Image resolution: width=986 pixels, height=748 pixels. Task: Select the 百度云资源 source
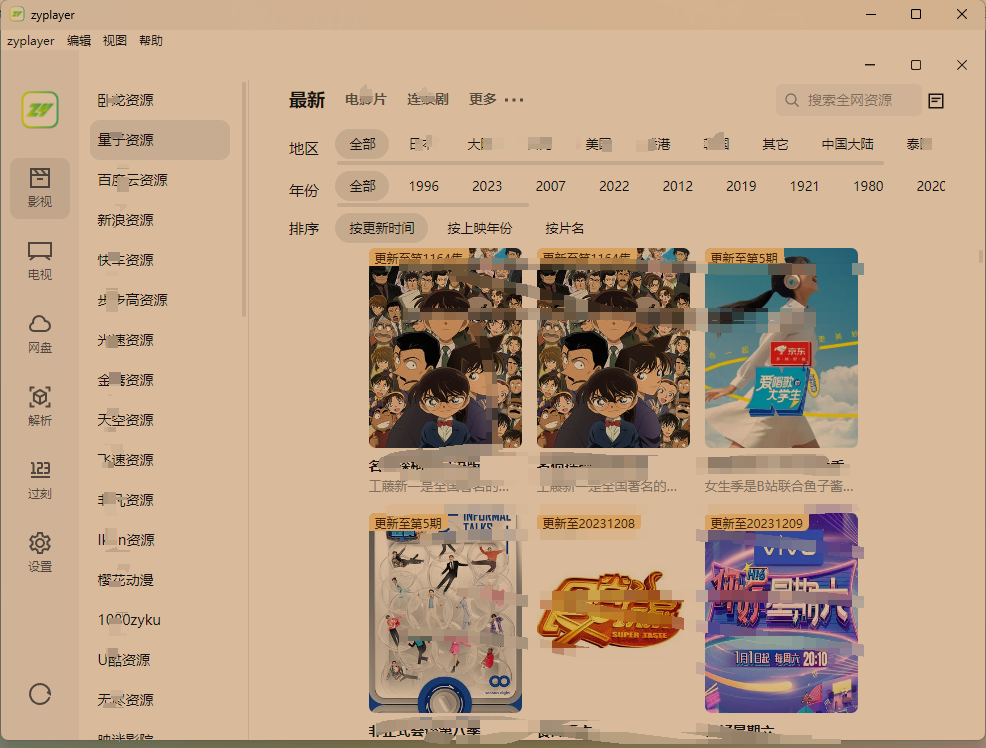point(160,180)
